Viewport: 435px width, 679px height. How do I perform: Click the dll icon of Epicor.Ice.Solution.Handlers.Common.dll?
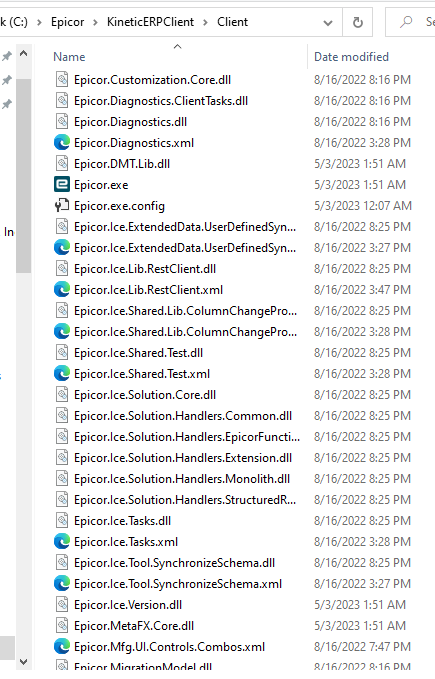(62, 416)
